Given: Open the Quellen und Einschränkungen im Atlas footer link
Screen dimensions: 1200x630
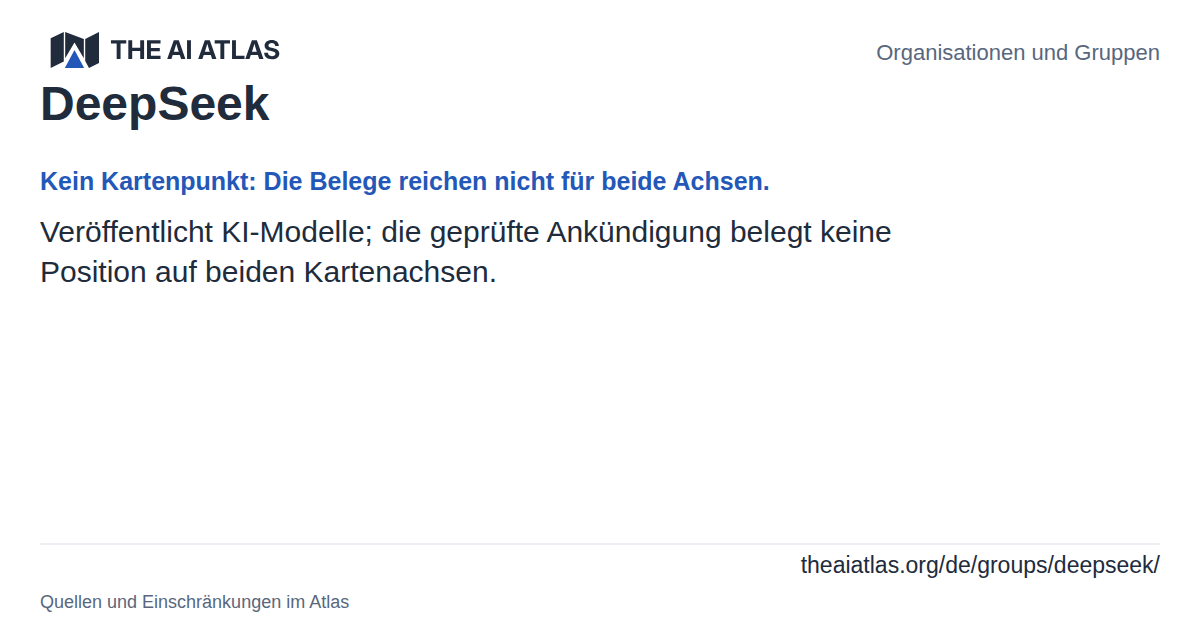Looking at the screenshot, I should pyautogui.click(x=194, y=602).
